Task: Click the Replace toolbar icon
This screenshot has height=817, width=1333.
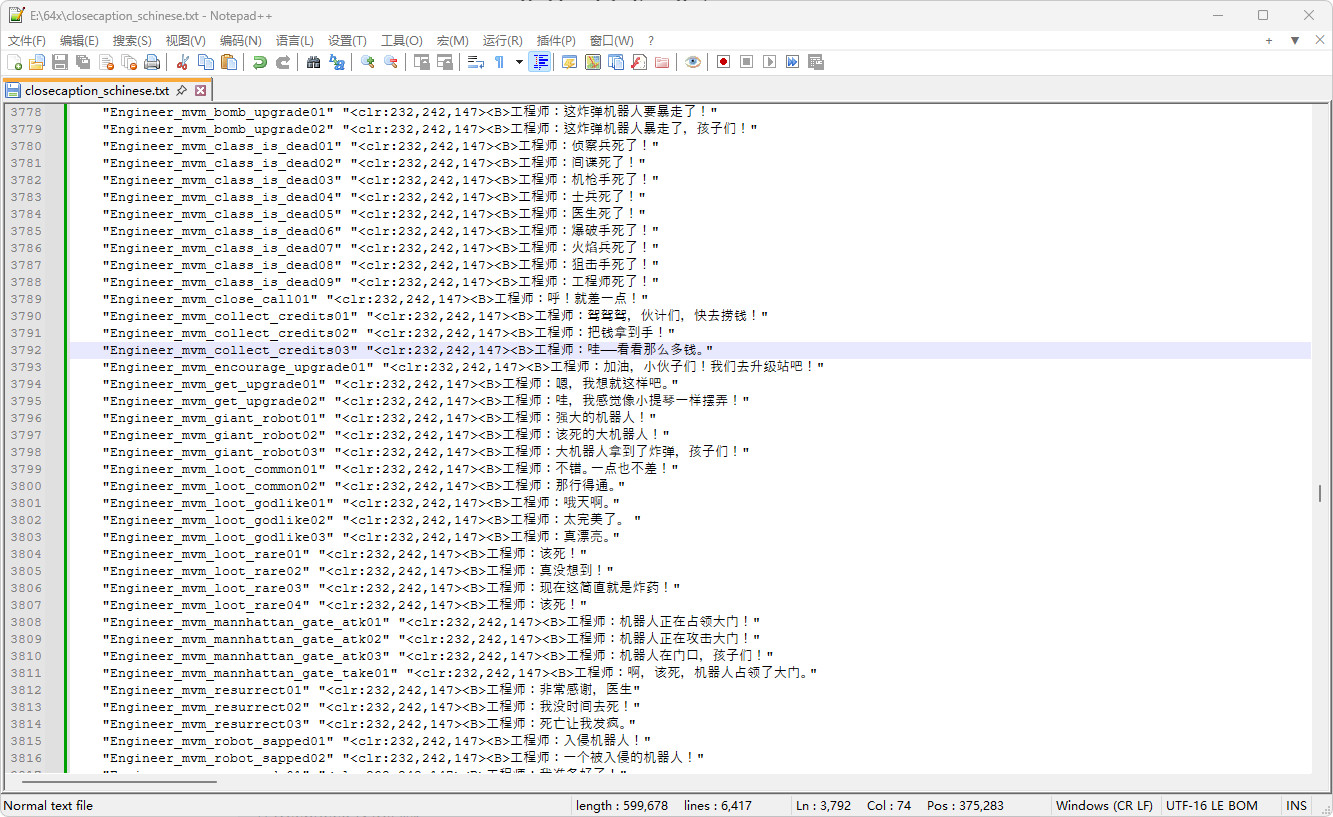Action: (x=337, y=62)
